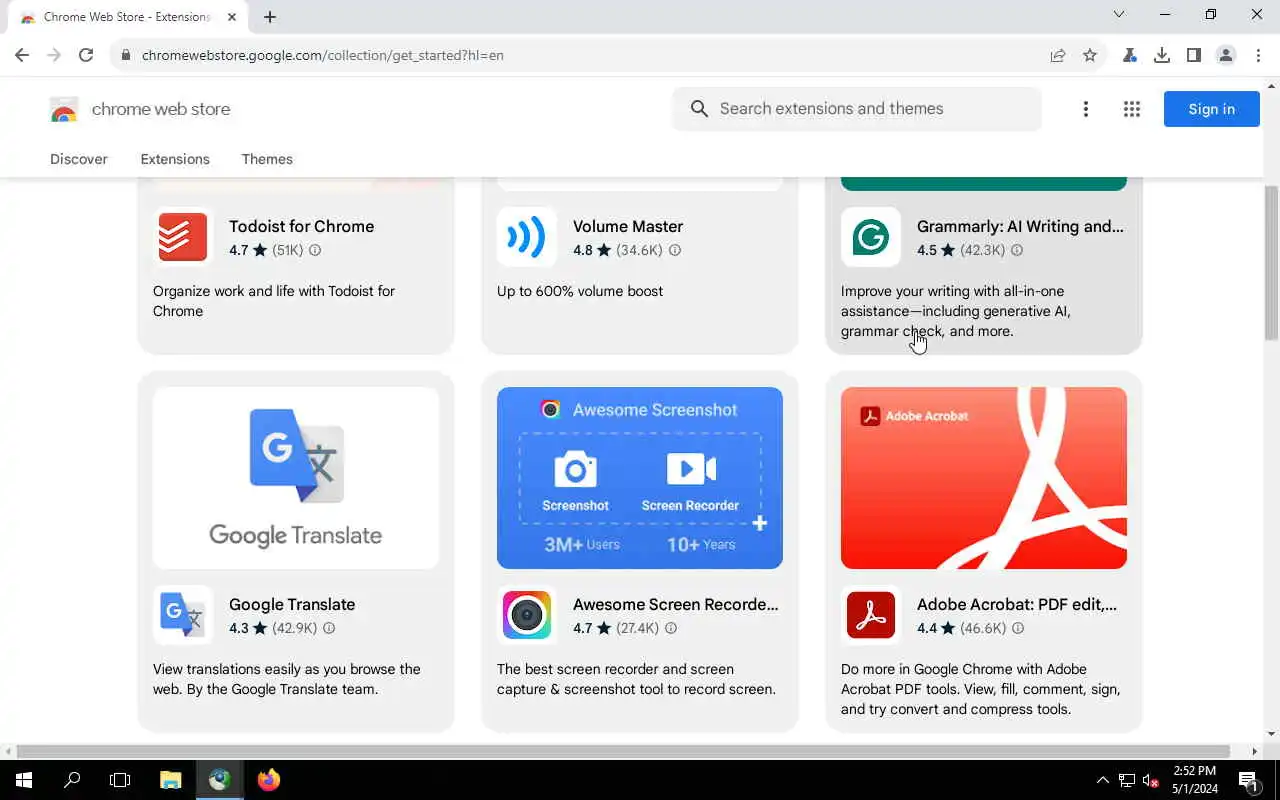Click the Grammarly green G icon
Image resolution: width=1280 pixels, height=800 pixels.
pyautogui.click(x=871, y=237)
